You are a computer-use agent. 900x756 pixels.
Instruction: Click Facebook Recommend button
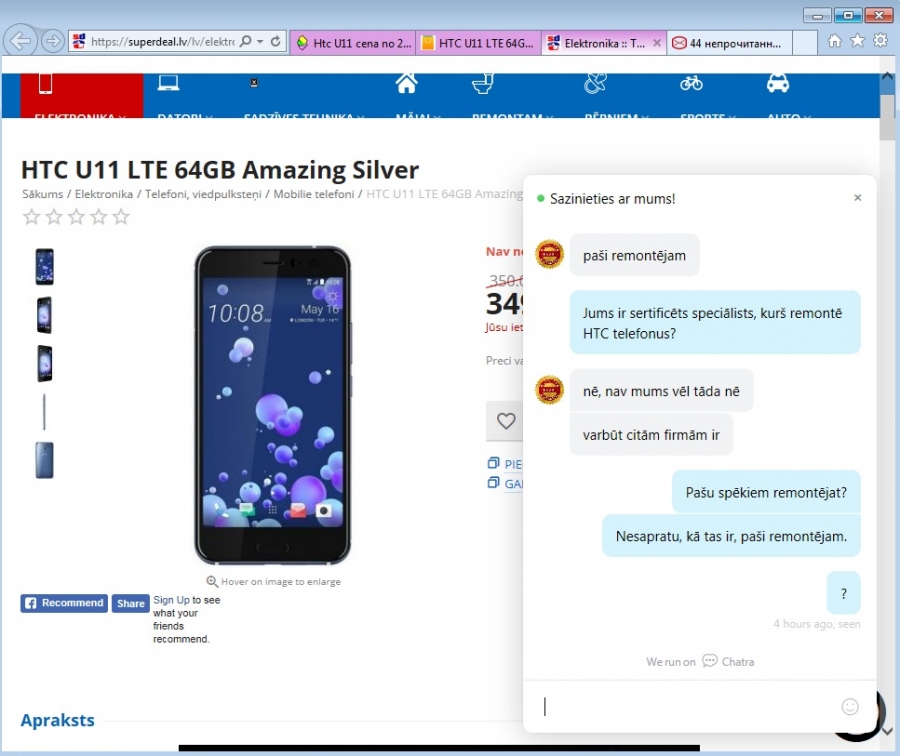(x=64, y=603)
